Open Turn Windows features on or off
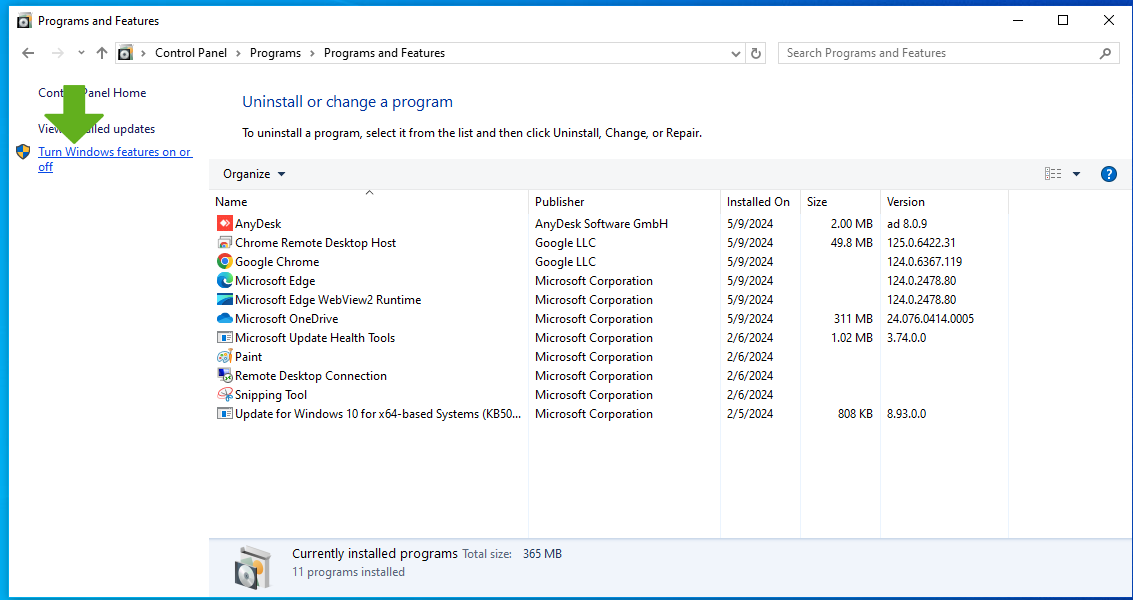The image size is (1133, 600). pyautogui.click(x=114, y=152)
